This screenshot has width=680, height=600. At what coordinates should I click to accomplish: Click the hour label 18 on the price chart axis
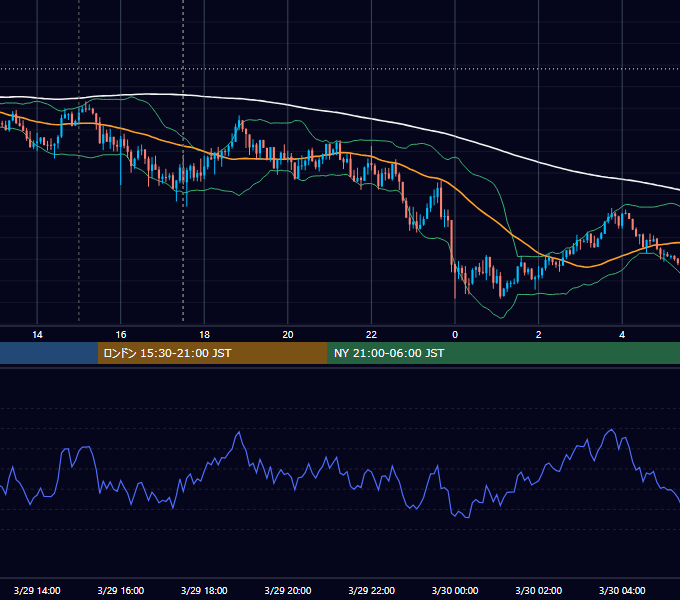point(204,335)
